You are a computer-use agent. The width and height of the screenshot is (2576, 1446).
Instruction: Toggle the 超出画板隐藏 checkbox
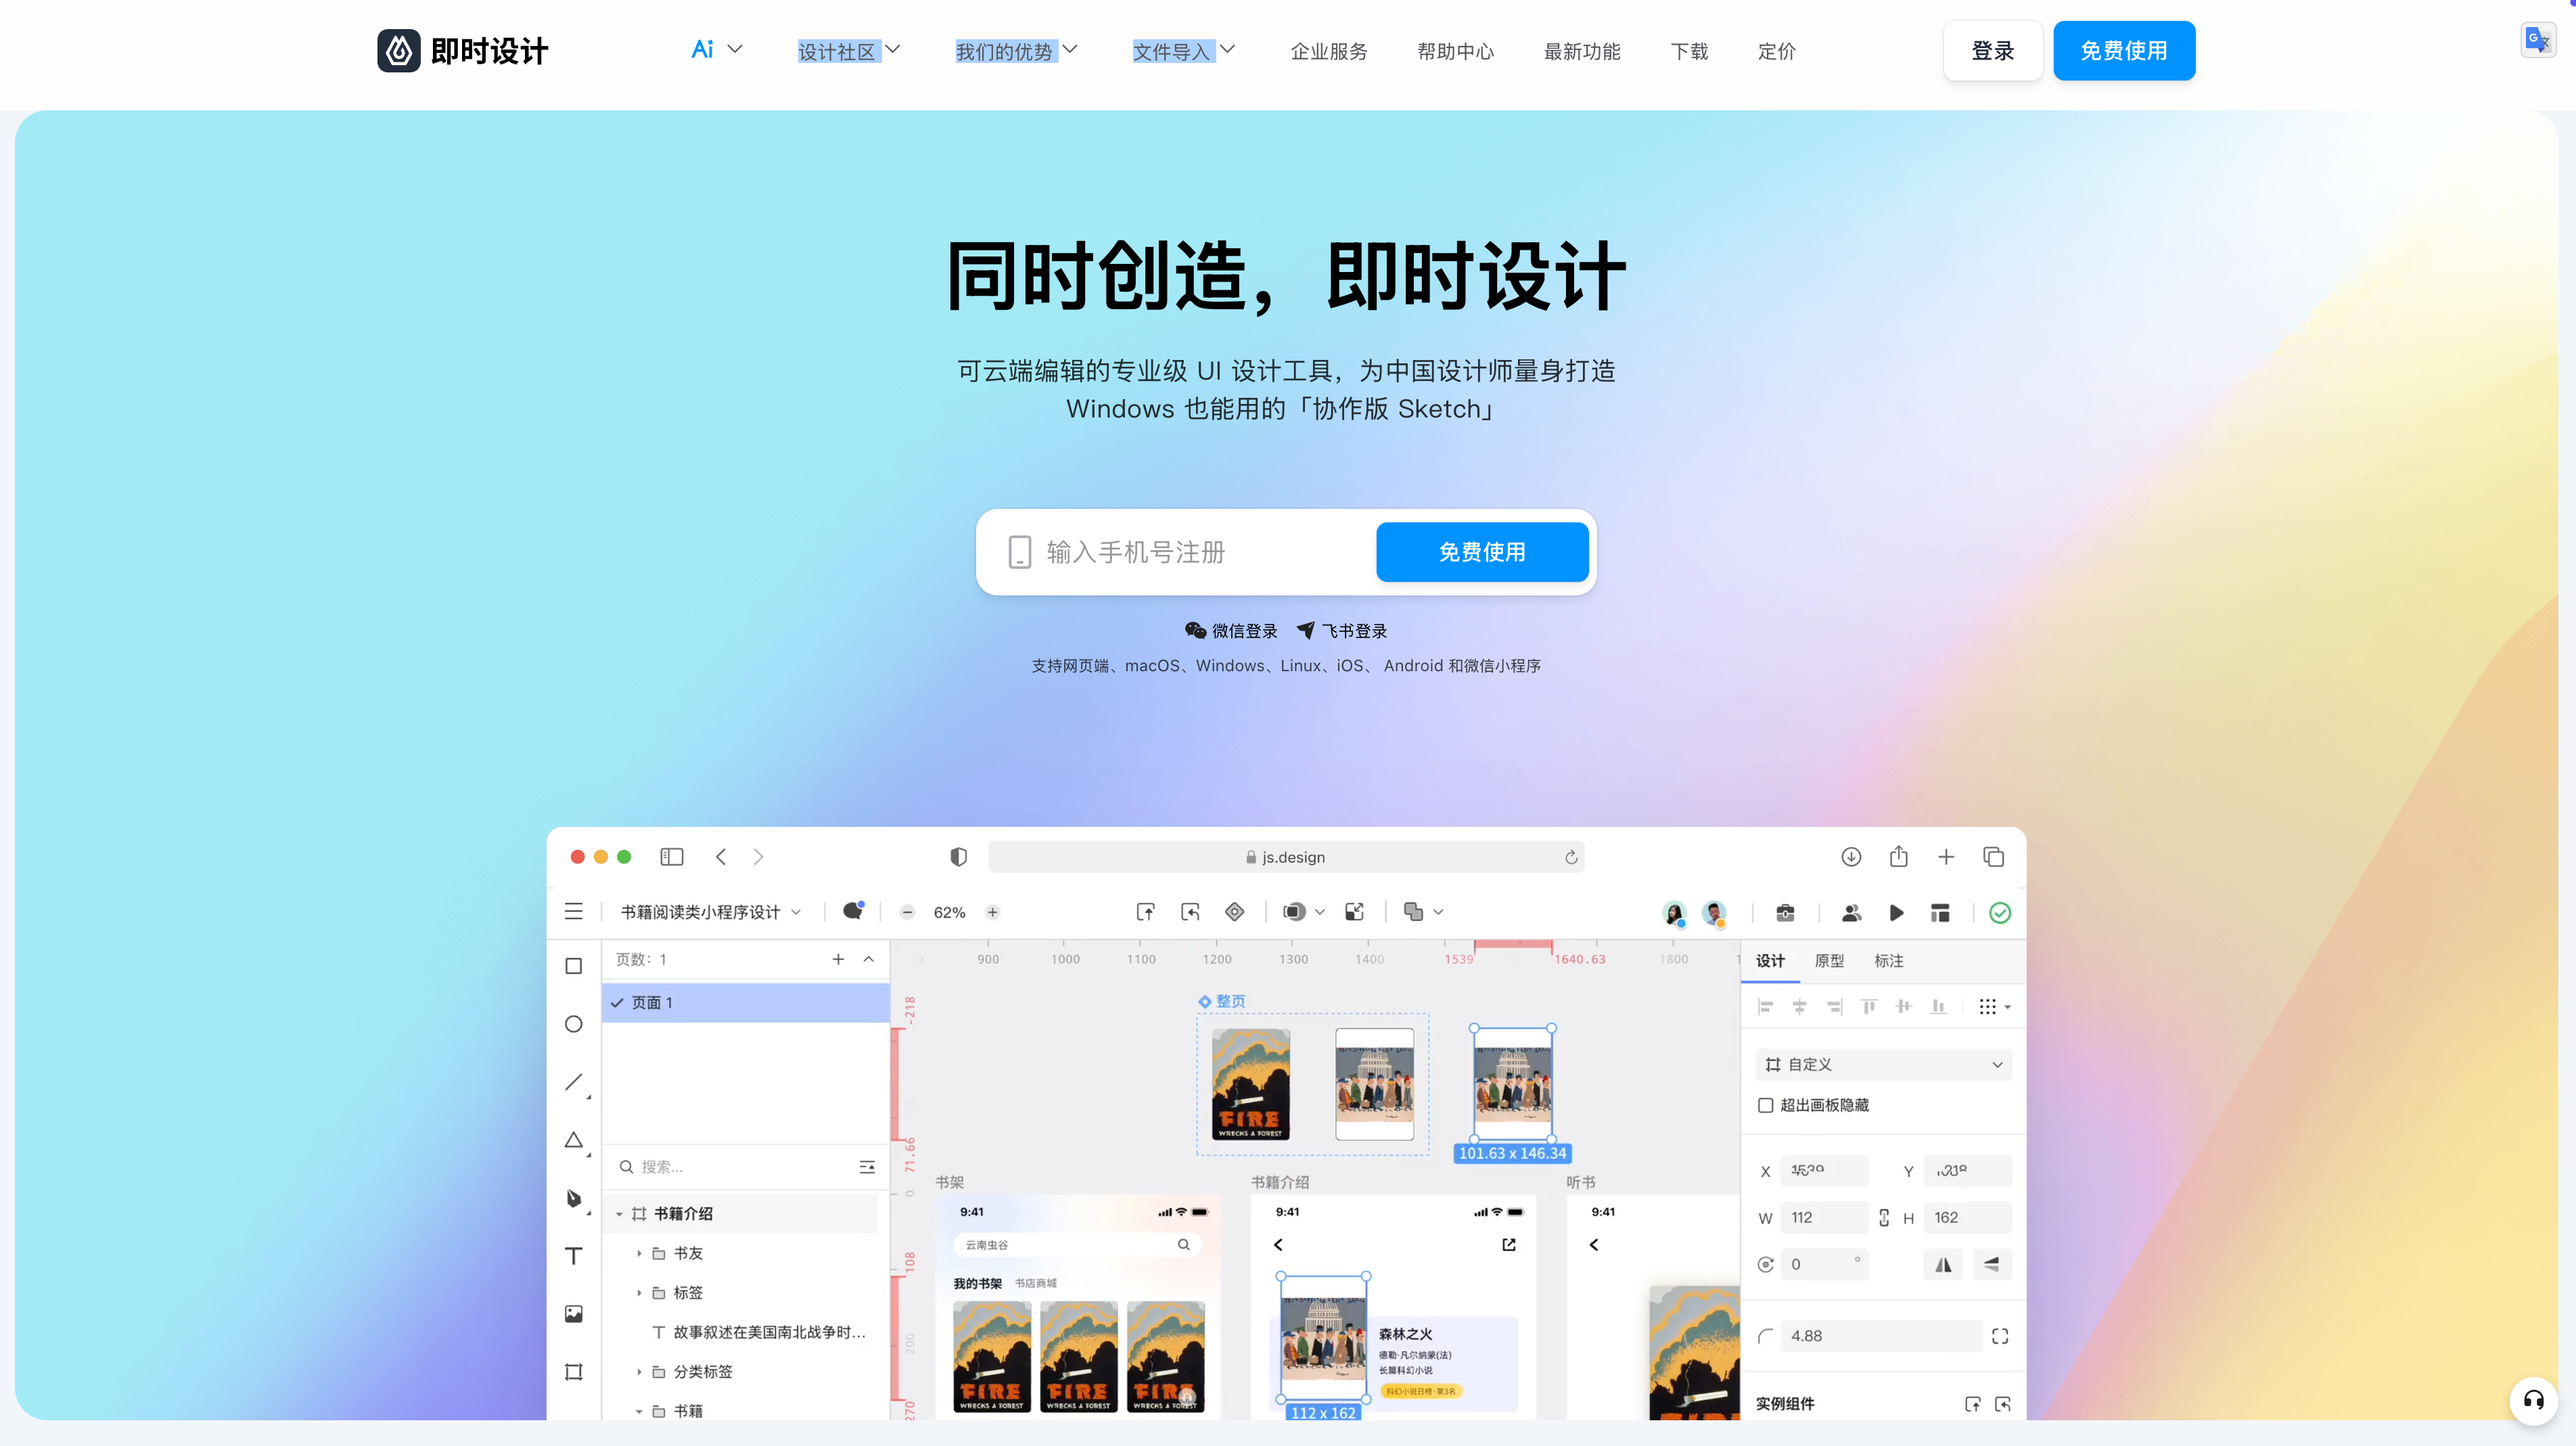click(x=1766, y=1105)
